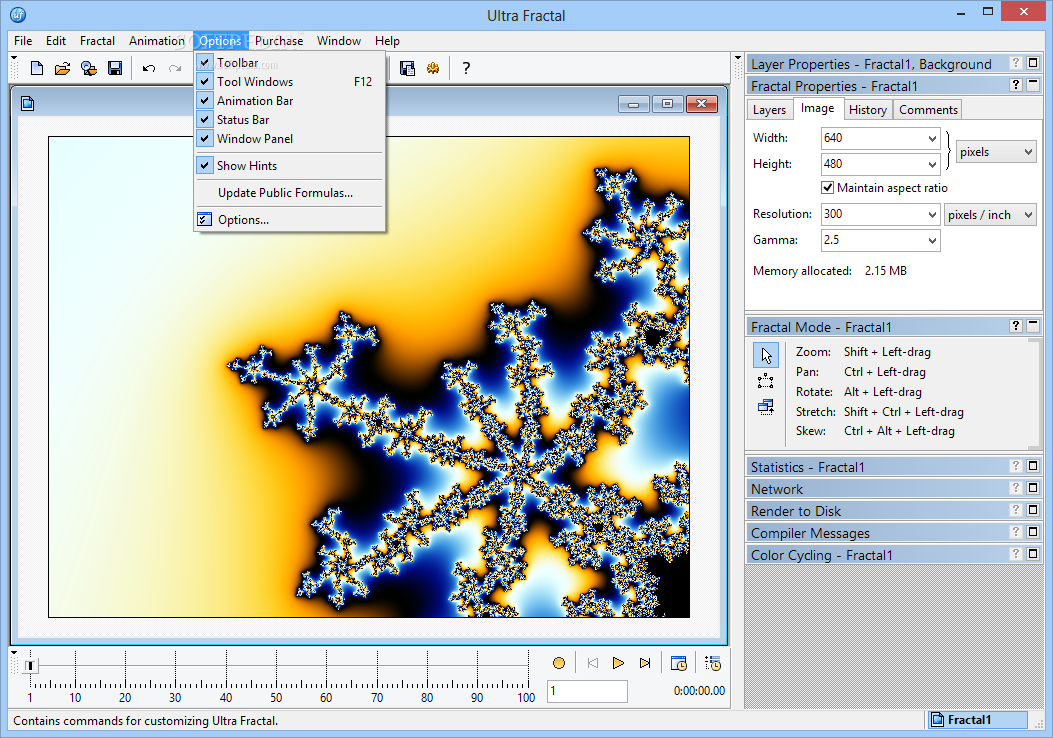The image size is (1053, 738).
Task: Click the current frame number field
Action: pos(587,691)
